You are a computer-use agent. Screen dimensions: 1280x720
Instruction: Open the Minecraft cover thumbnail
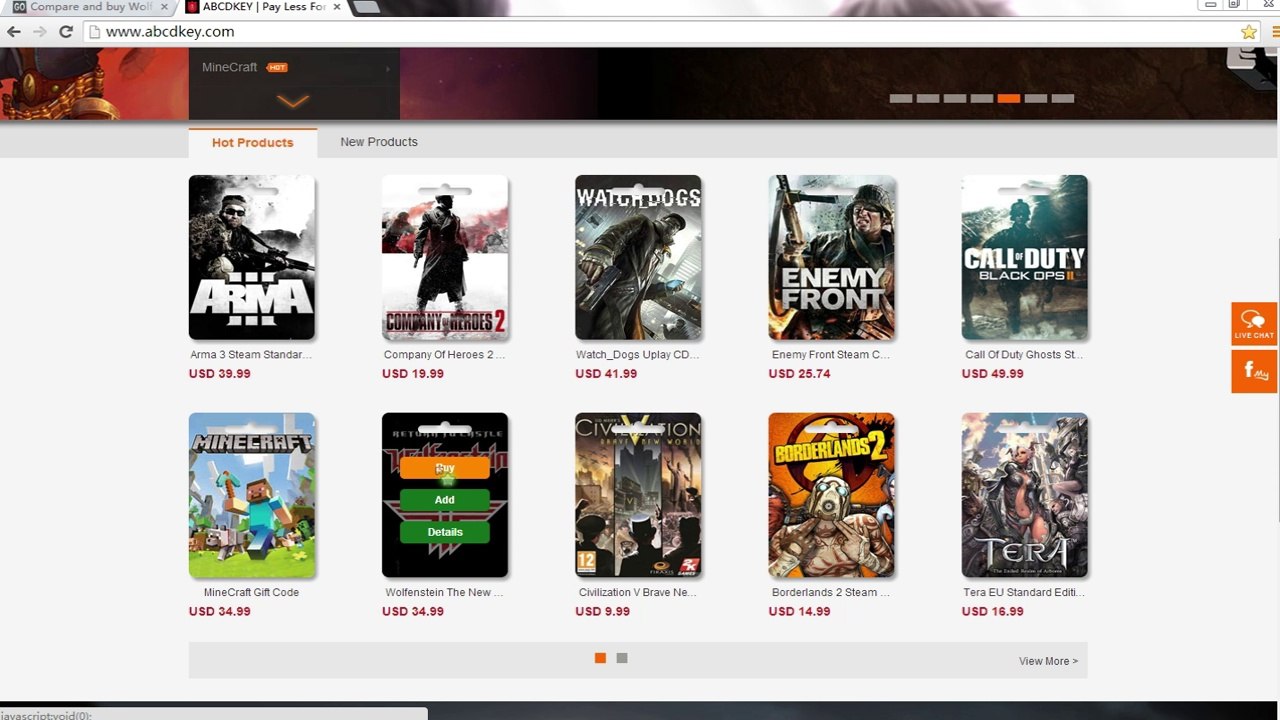click(252, 495)
